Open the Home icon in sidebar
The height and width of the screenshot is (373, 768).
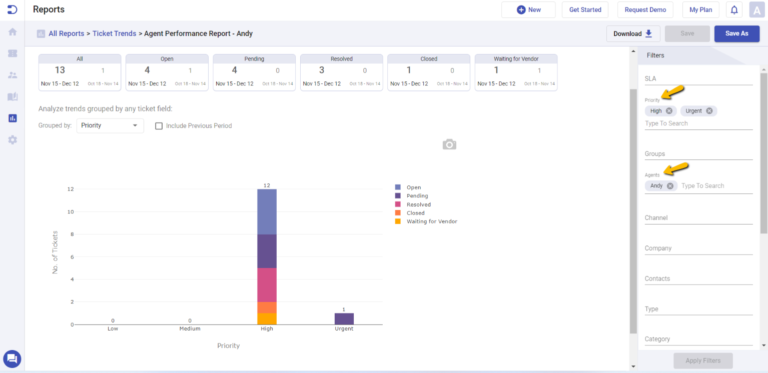point(13,32)
